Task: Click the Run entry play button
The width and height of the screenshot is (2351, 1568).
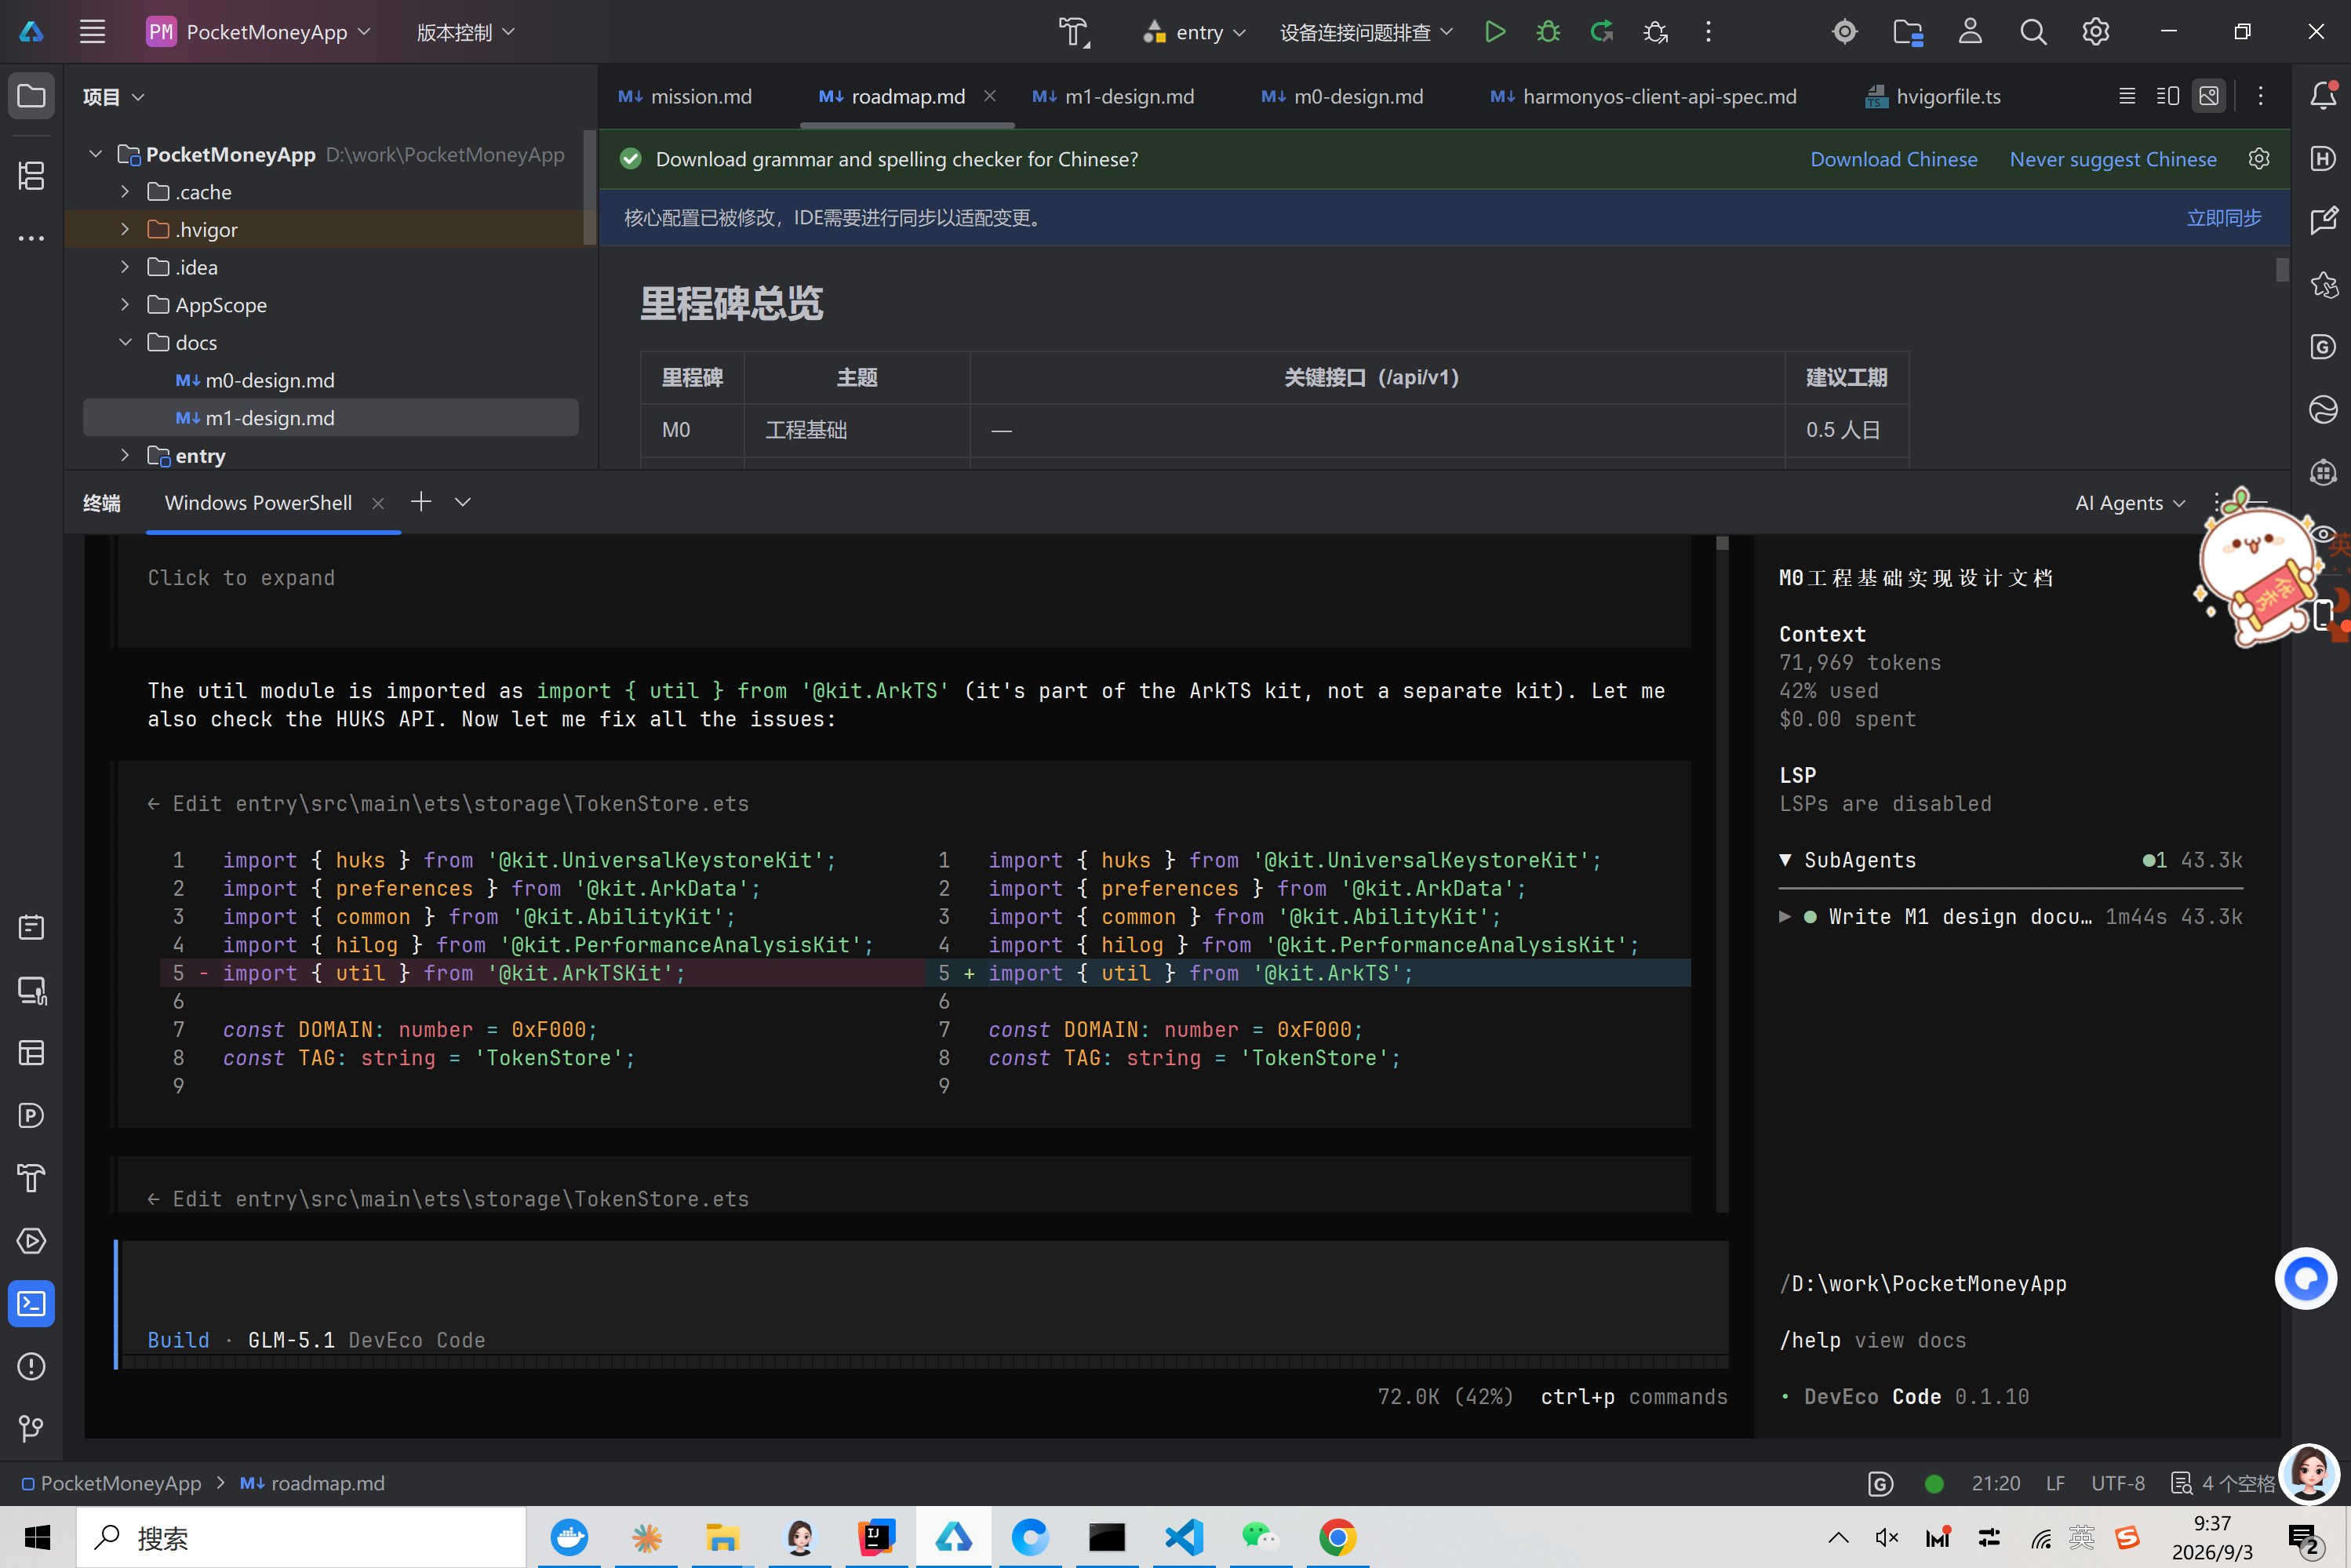Action: 1495,32
